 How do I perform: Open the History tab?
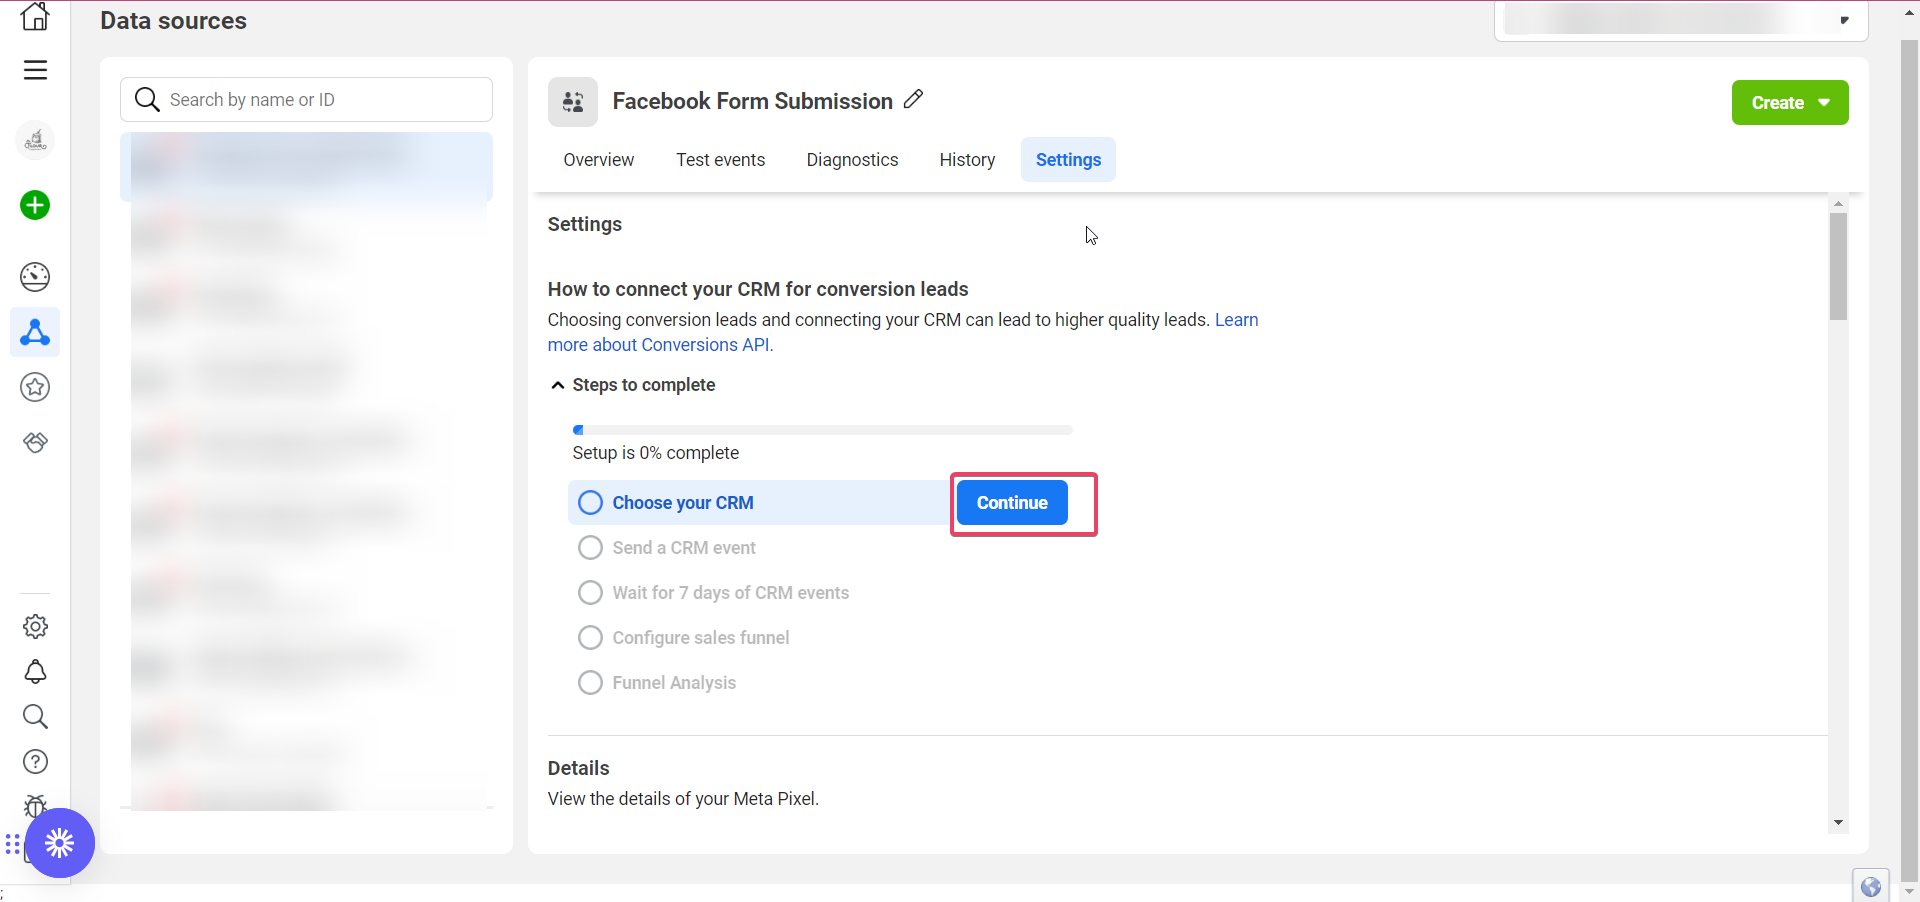967,160
